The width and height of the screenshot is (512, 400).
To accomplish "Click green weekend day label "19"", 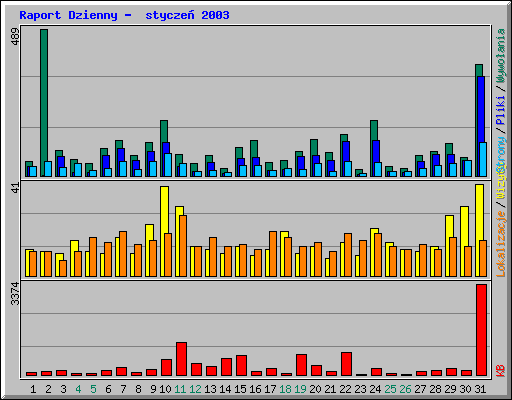I will [x=300, y=389].
